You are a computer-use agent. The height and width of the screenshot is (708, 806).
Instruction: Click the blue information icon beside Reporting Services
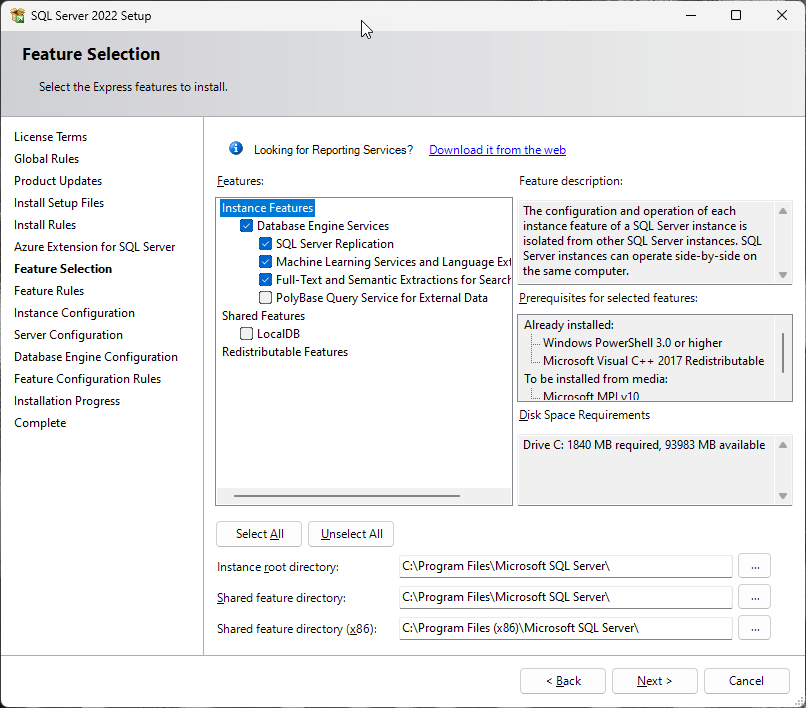[x=236, y=149]
